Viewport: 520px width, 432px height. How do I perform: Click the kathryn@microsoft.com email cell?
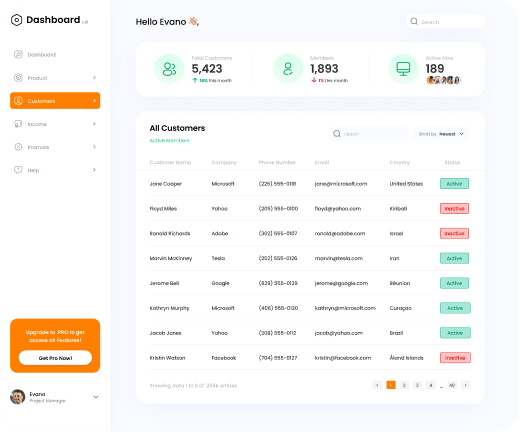coord(345,308)
